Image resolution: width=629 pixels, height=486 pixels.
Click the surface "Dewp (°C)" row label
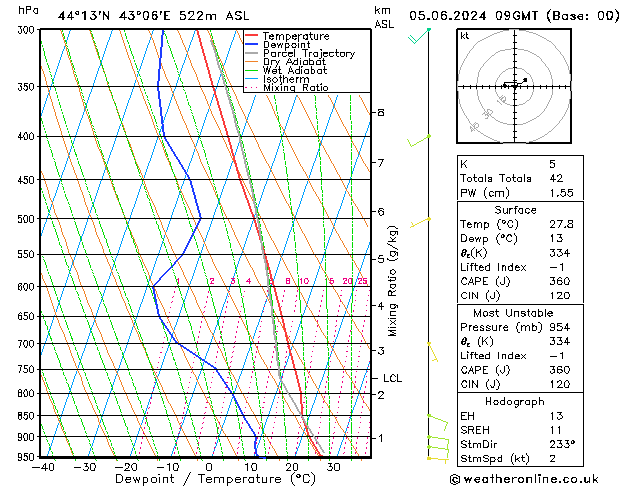point(489,239)
